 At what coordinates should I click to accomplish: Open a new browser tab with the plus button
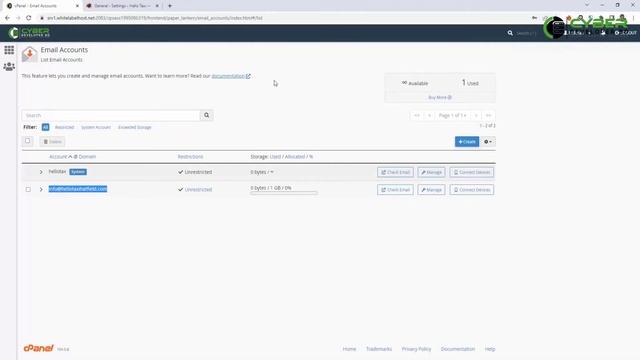click(170, 6)
